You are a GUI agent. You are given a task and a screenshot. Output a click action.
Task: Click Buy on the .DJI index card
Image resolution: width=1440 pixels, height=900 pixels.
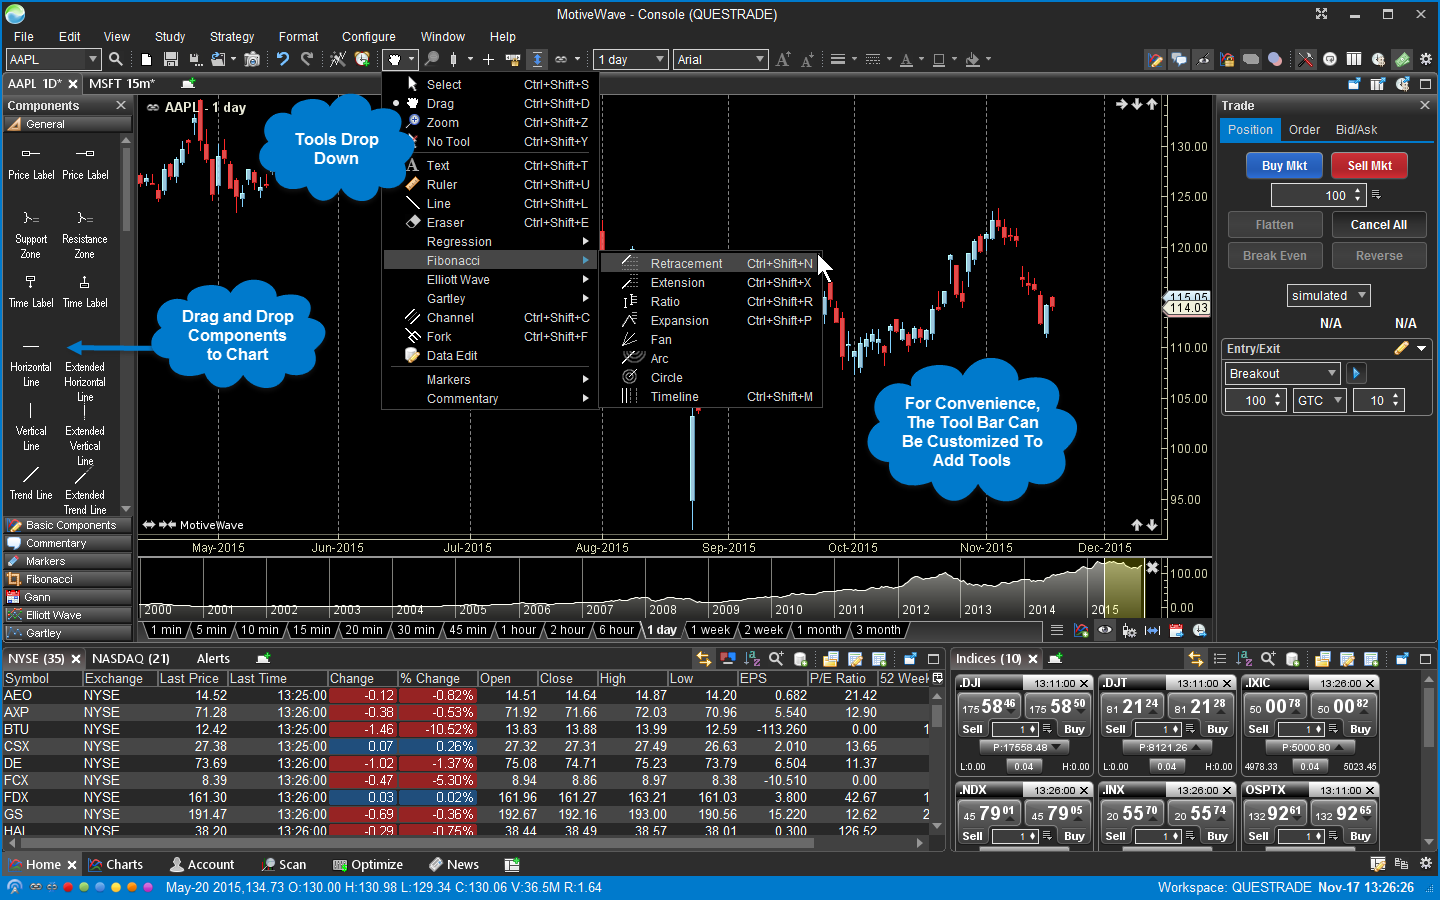(1074, 729)
